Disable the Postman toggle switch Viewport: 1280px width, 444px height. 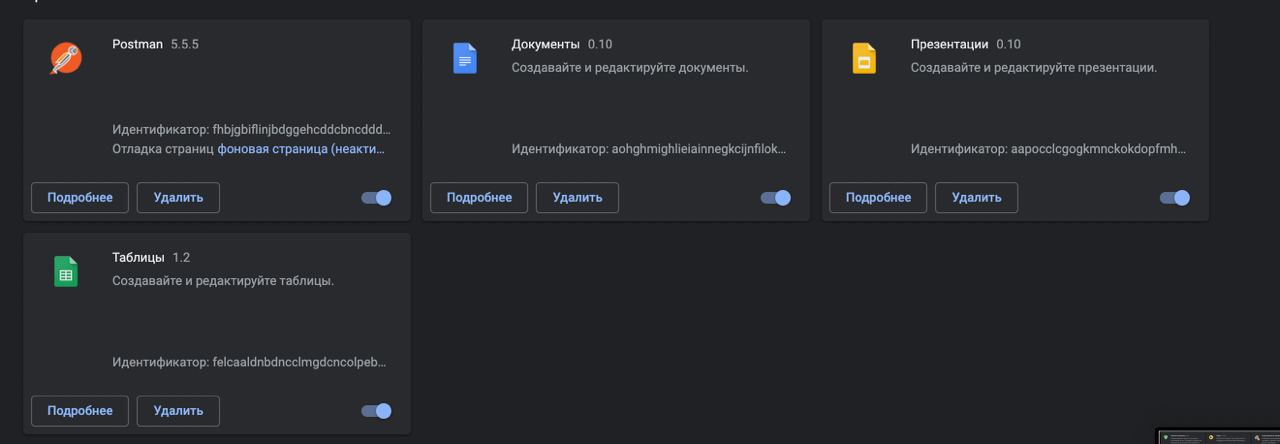377,198
